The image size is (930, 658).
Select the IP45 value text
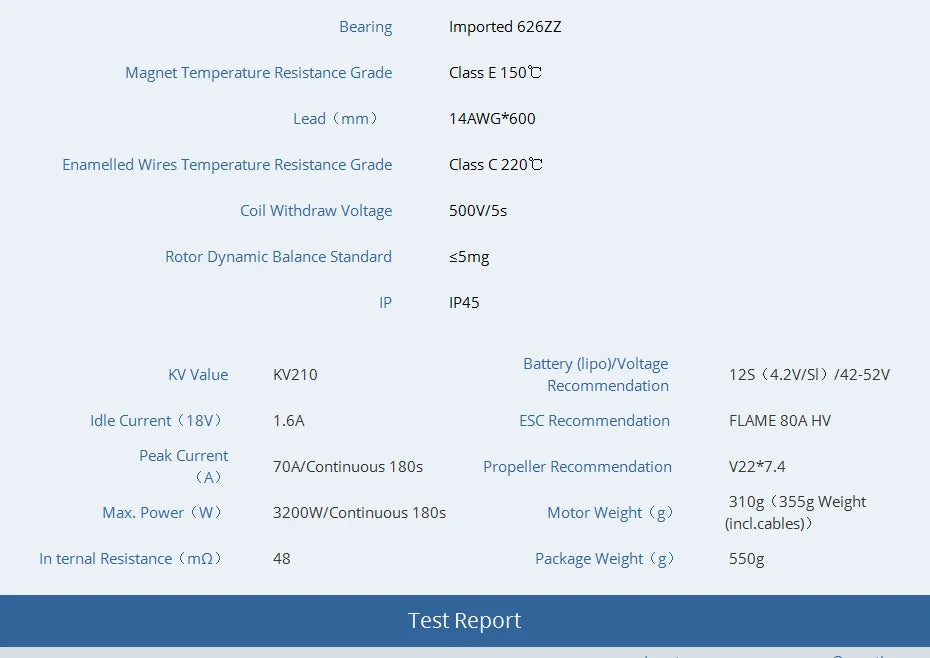click(x=464, y=302)
